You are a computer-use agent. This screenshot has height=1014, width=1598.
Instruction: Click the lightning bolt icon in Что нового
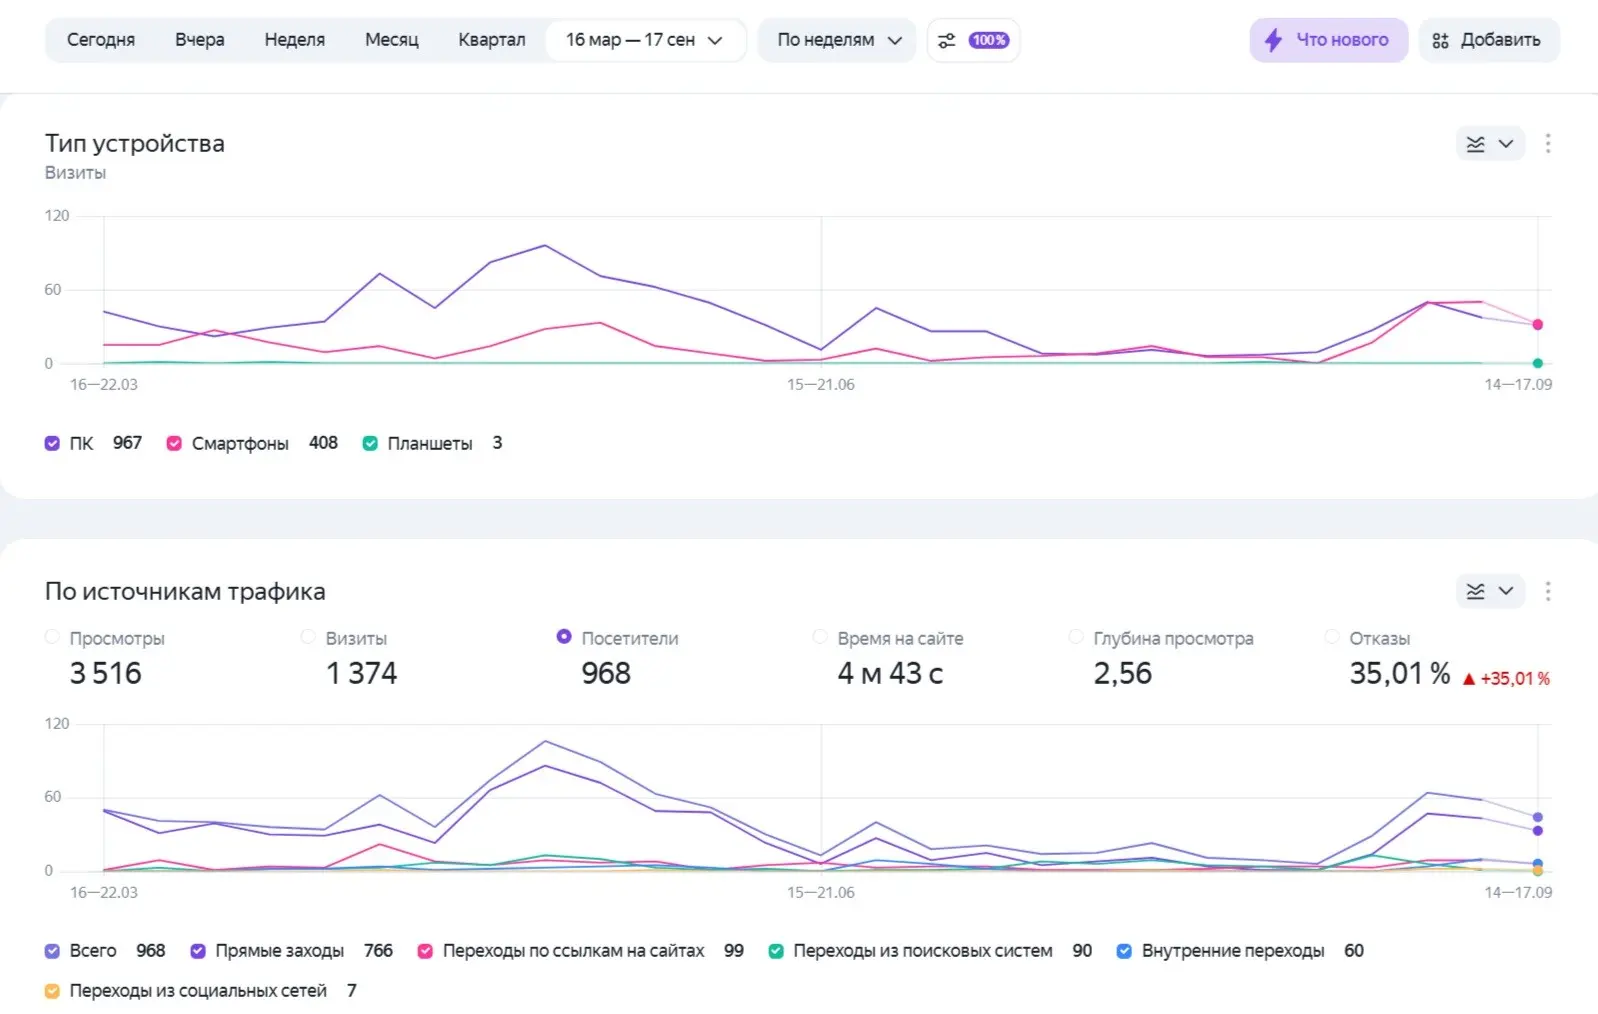(x=1273, y=40)
